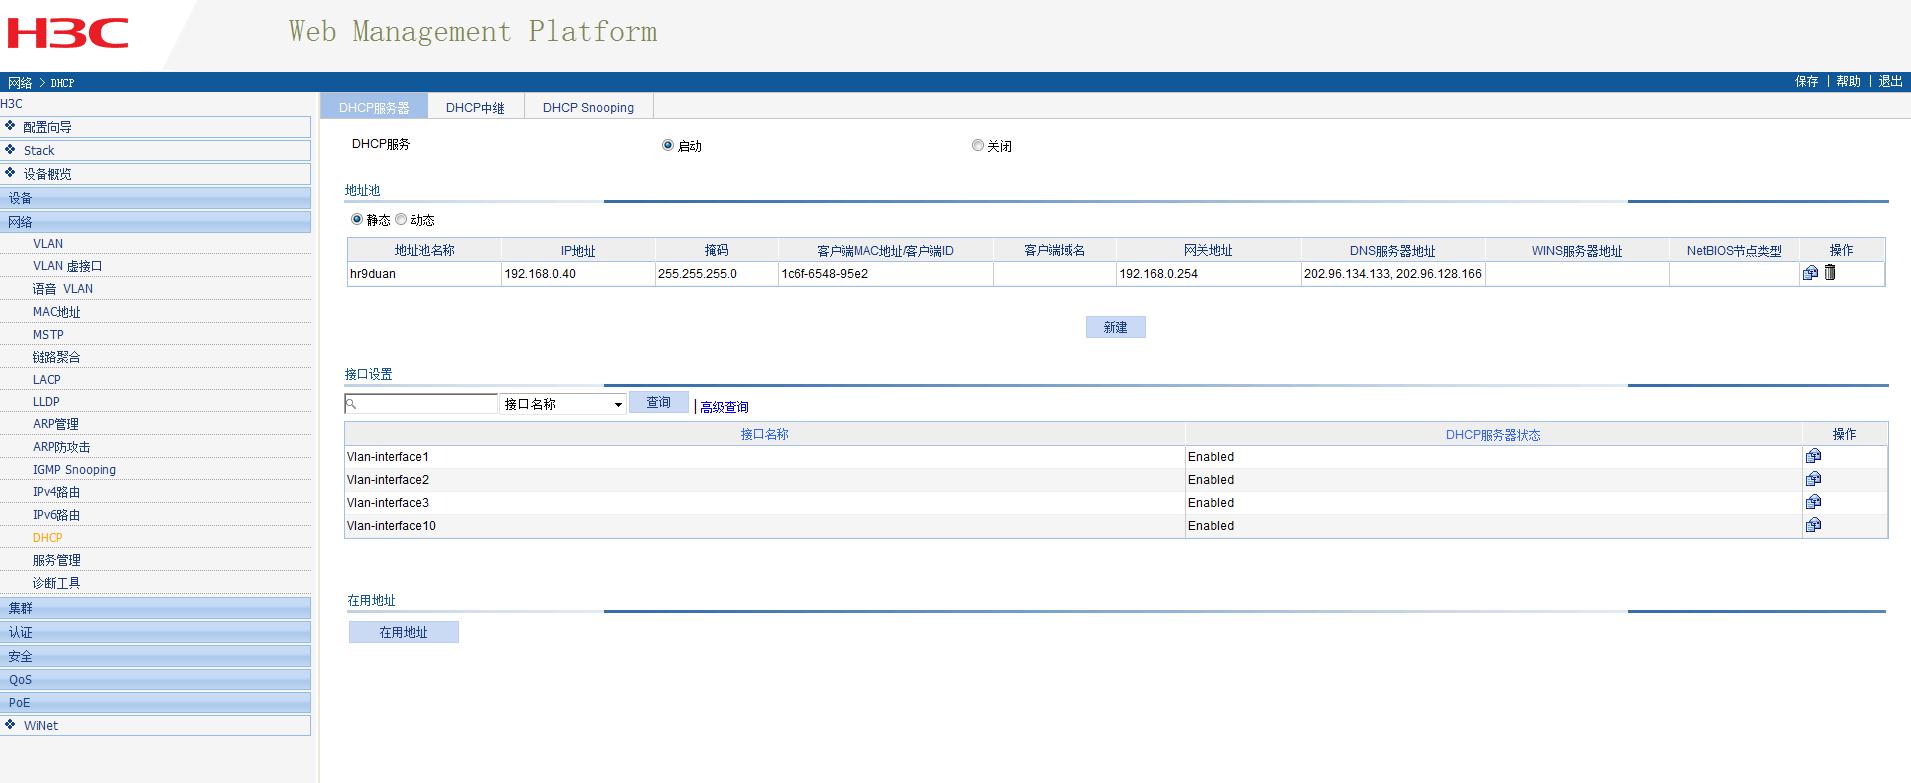The height and width of the screenshot is (783, 1911).
Task: Sort by 接口名称 column header
Action: click(x=764, y=434)
